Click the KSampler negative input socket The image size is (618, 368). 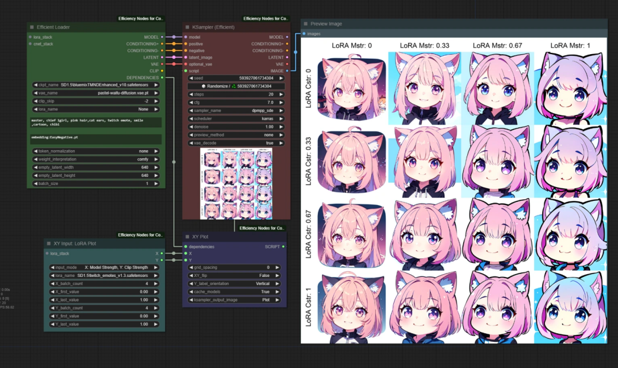tap(186, 50)
